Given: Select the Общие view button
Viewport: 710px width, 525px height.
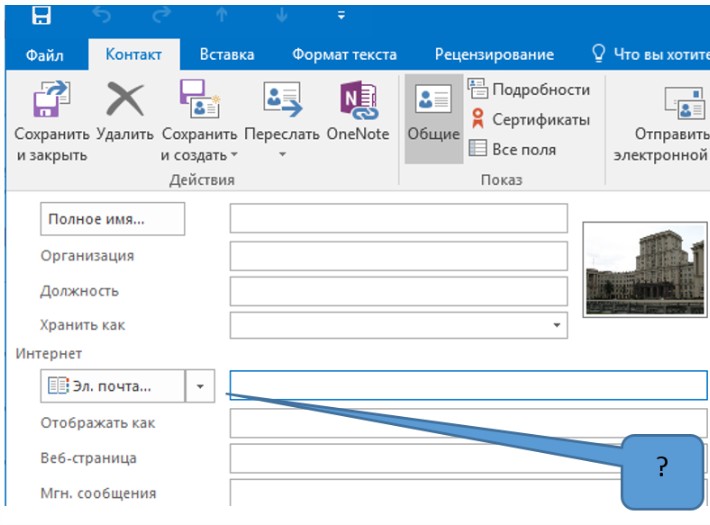Looking at the screenshot, I should coord(433,119).
